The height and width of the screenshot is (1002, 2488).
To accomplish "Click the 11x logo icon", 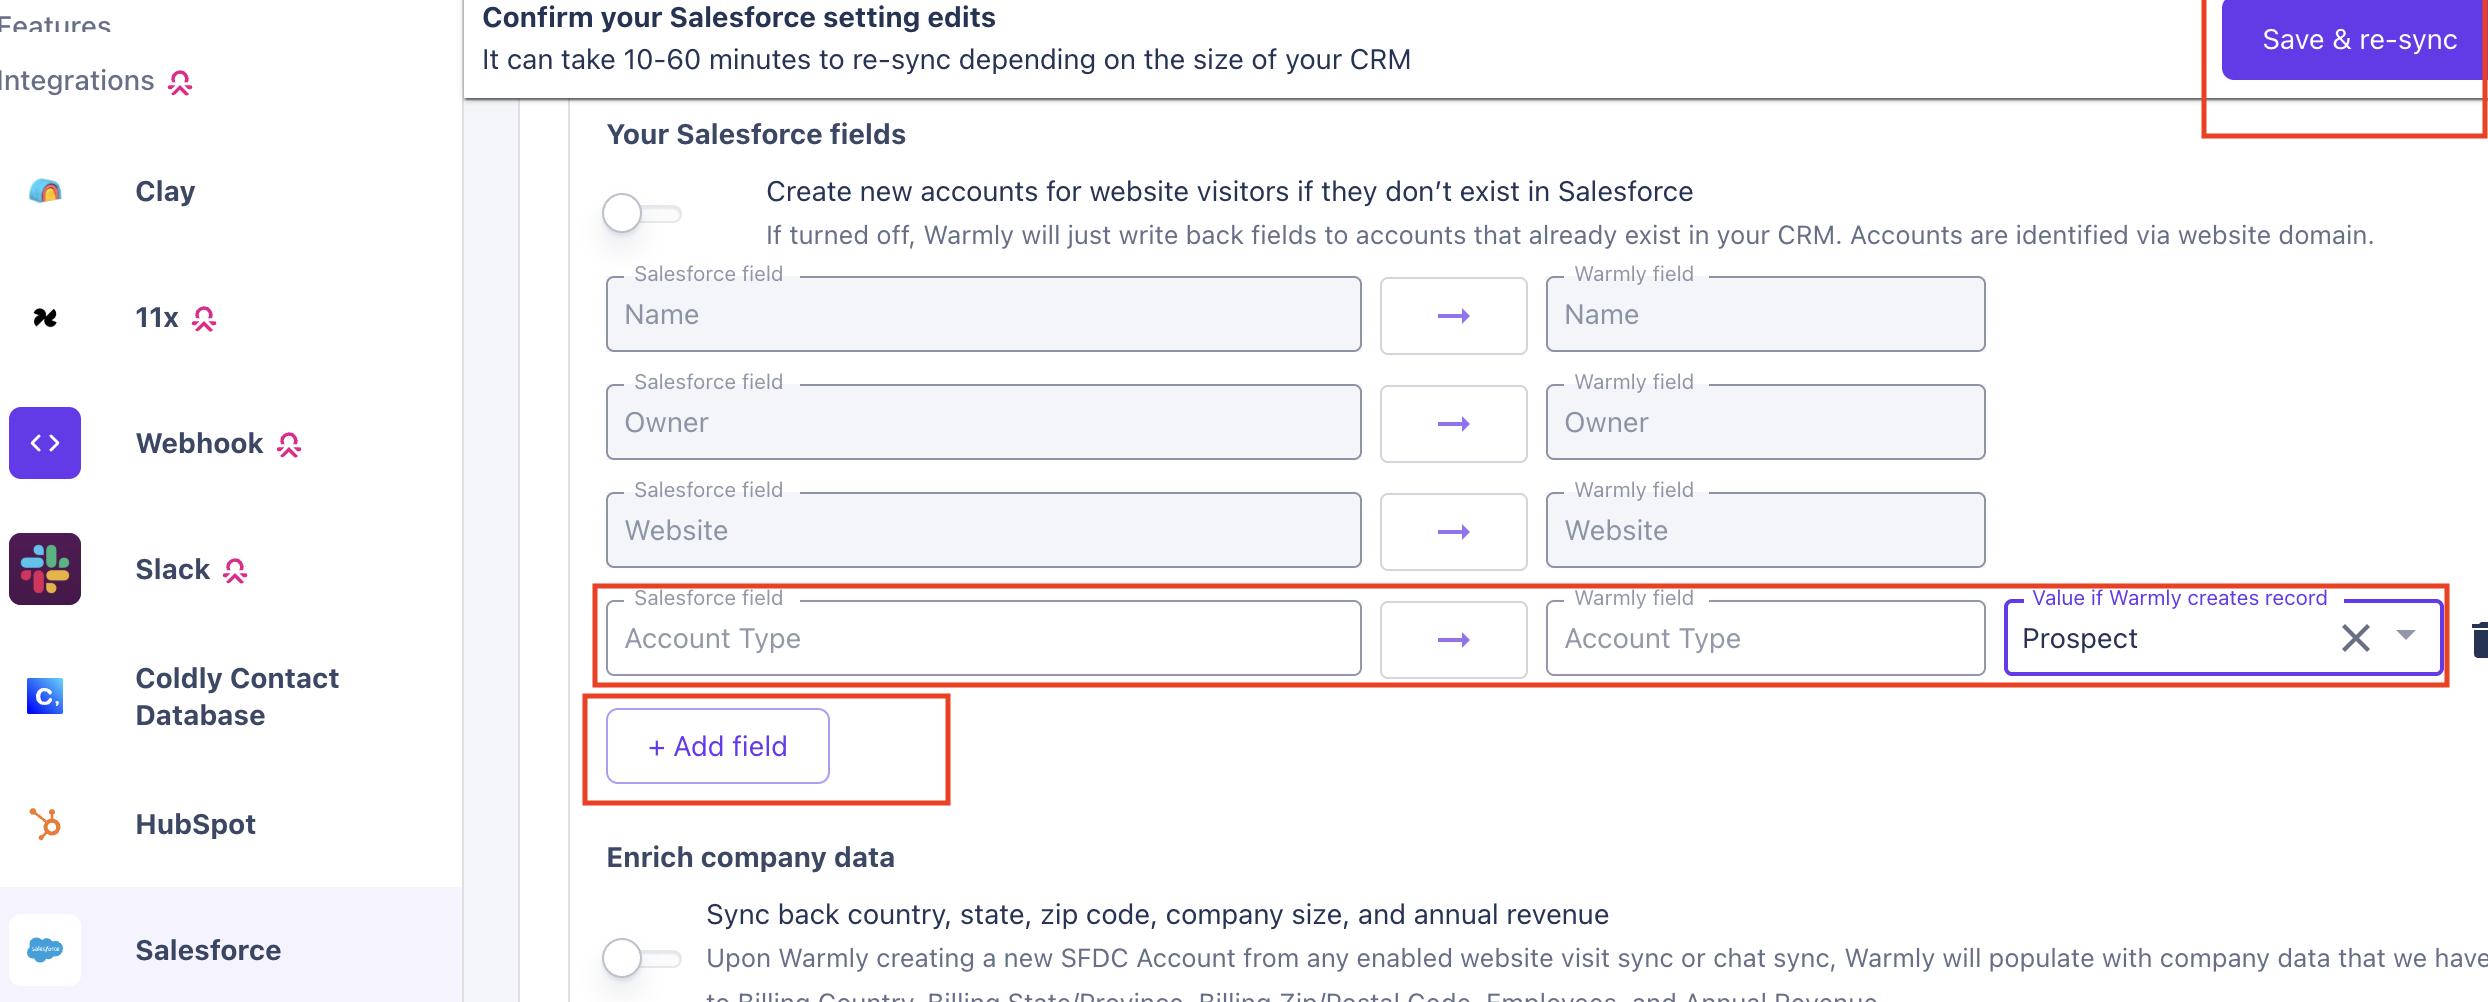I will tap(45, 318).
